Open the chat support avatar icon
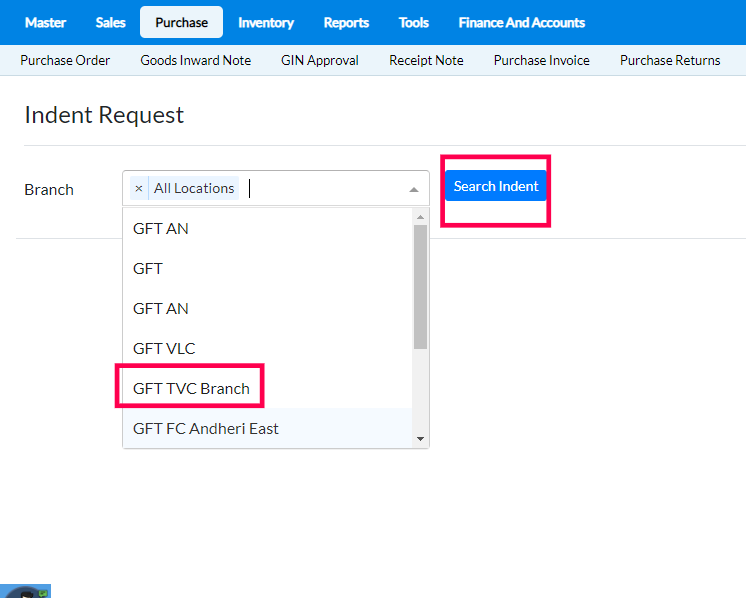746x598 pixels. point(25,590)
